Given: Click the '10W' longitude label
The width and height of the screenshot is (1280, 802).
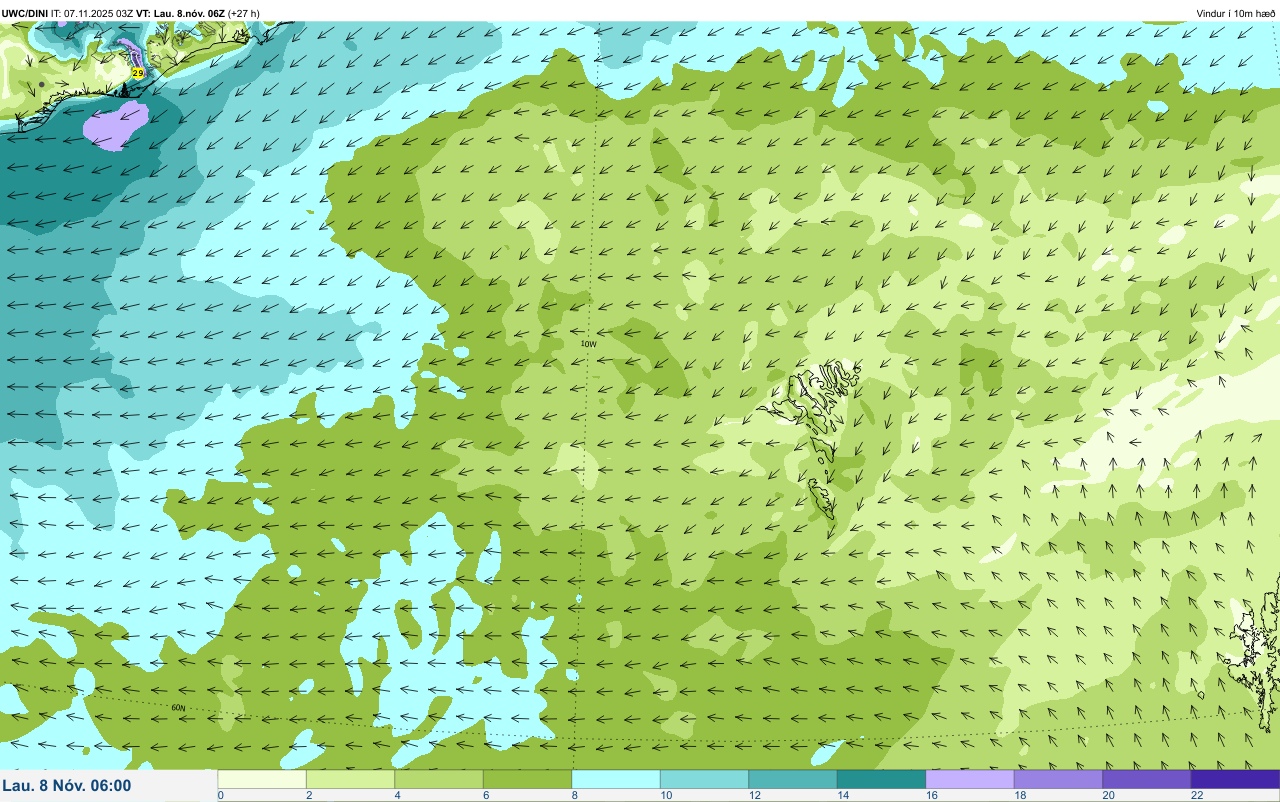Looking at the screenshot, I should coord(589,344).
